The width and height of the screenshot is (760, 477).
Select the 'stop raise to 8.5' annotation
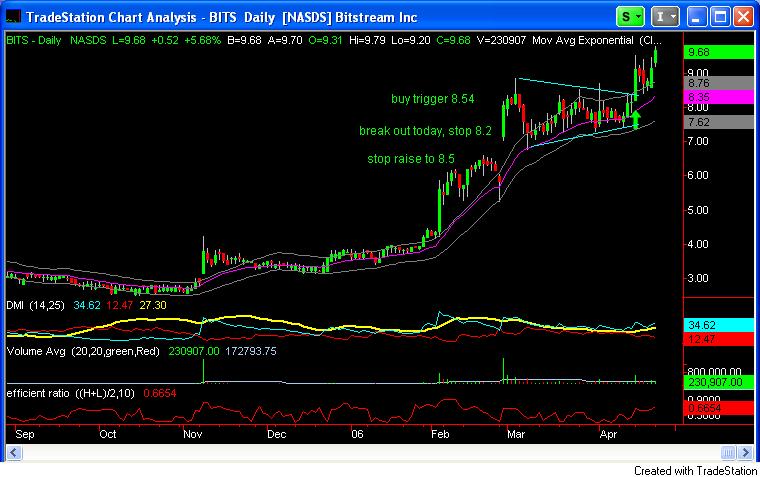pos(411,159)
